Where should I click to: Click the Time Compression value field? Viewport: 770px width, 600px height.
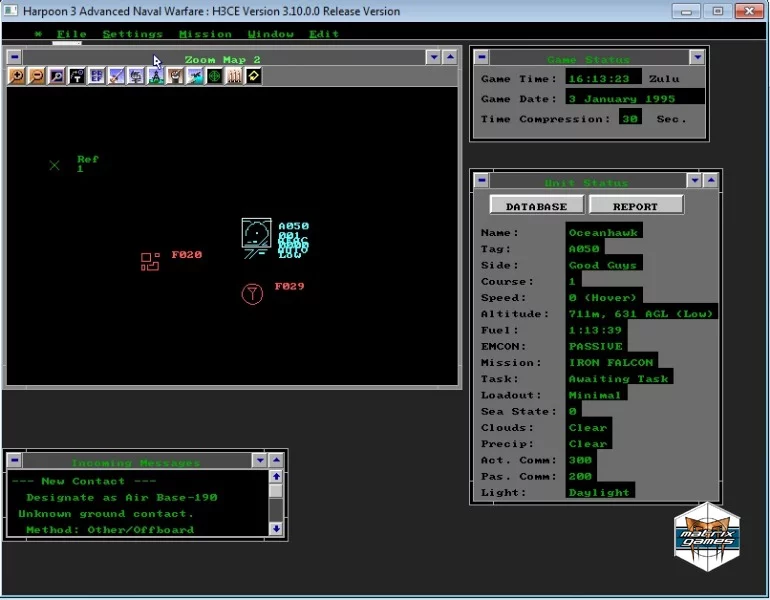click(x=630, y=119)
